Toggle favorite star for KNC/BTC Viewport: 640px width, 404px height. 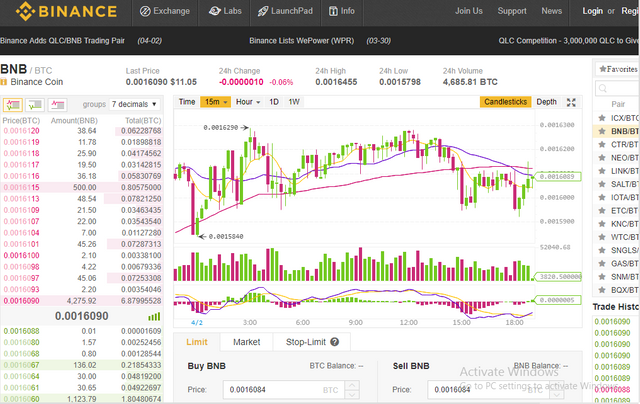click(x=602, y=224)
